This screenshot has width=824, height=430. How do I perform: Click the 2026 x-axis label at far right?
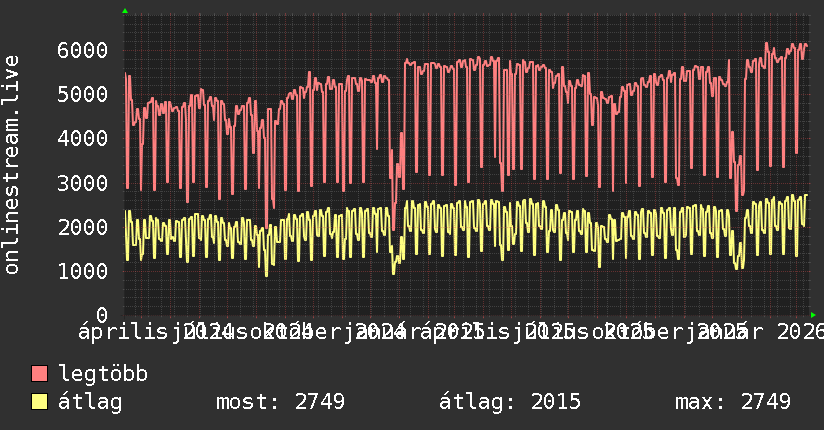click(800, 332)
